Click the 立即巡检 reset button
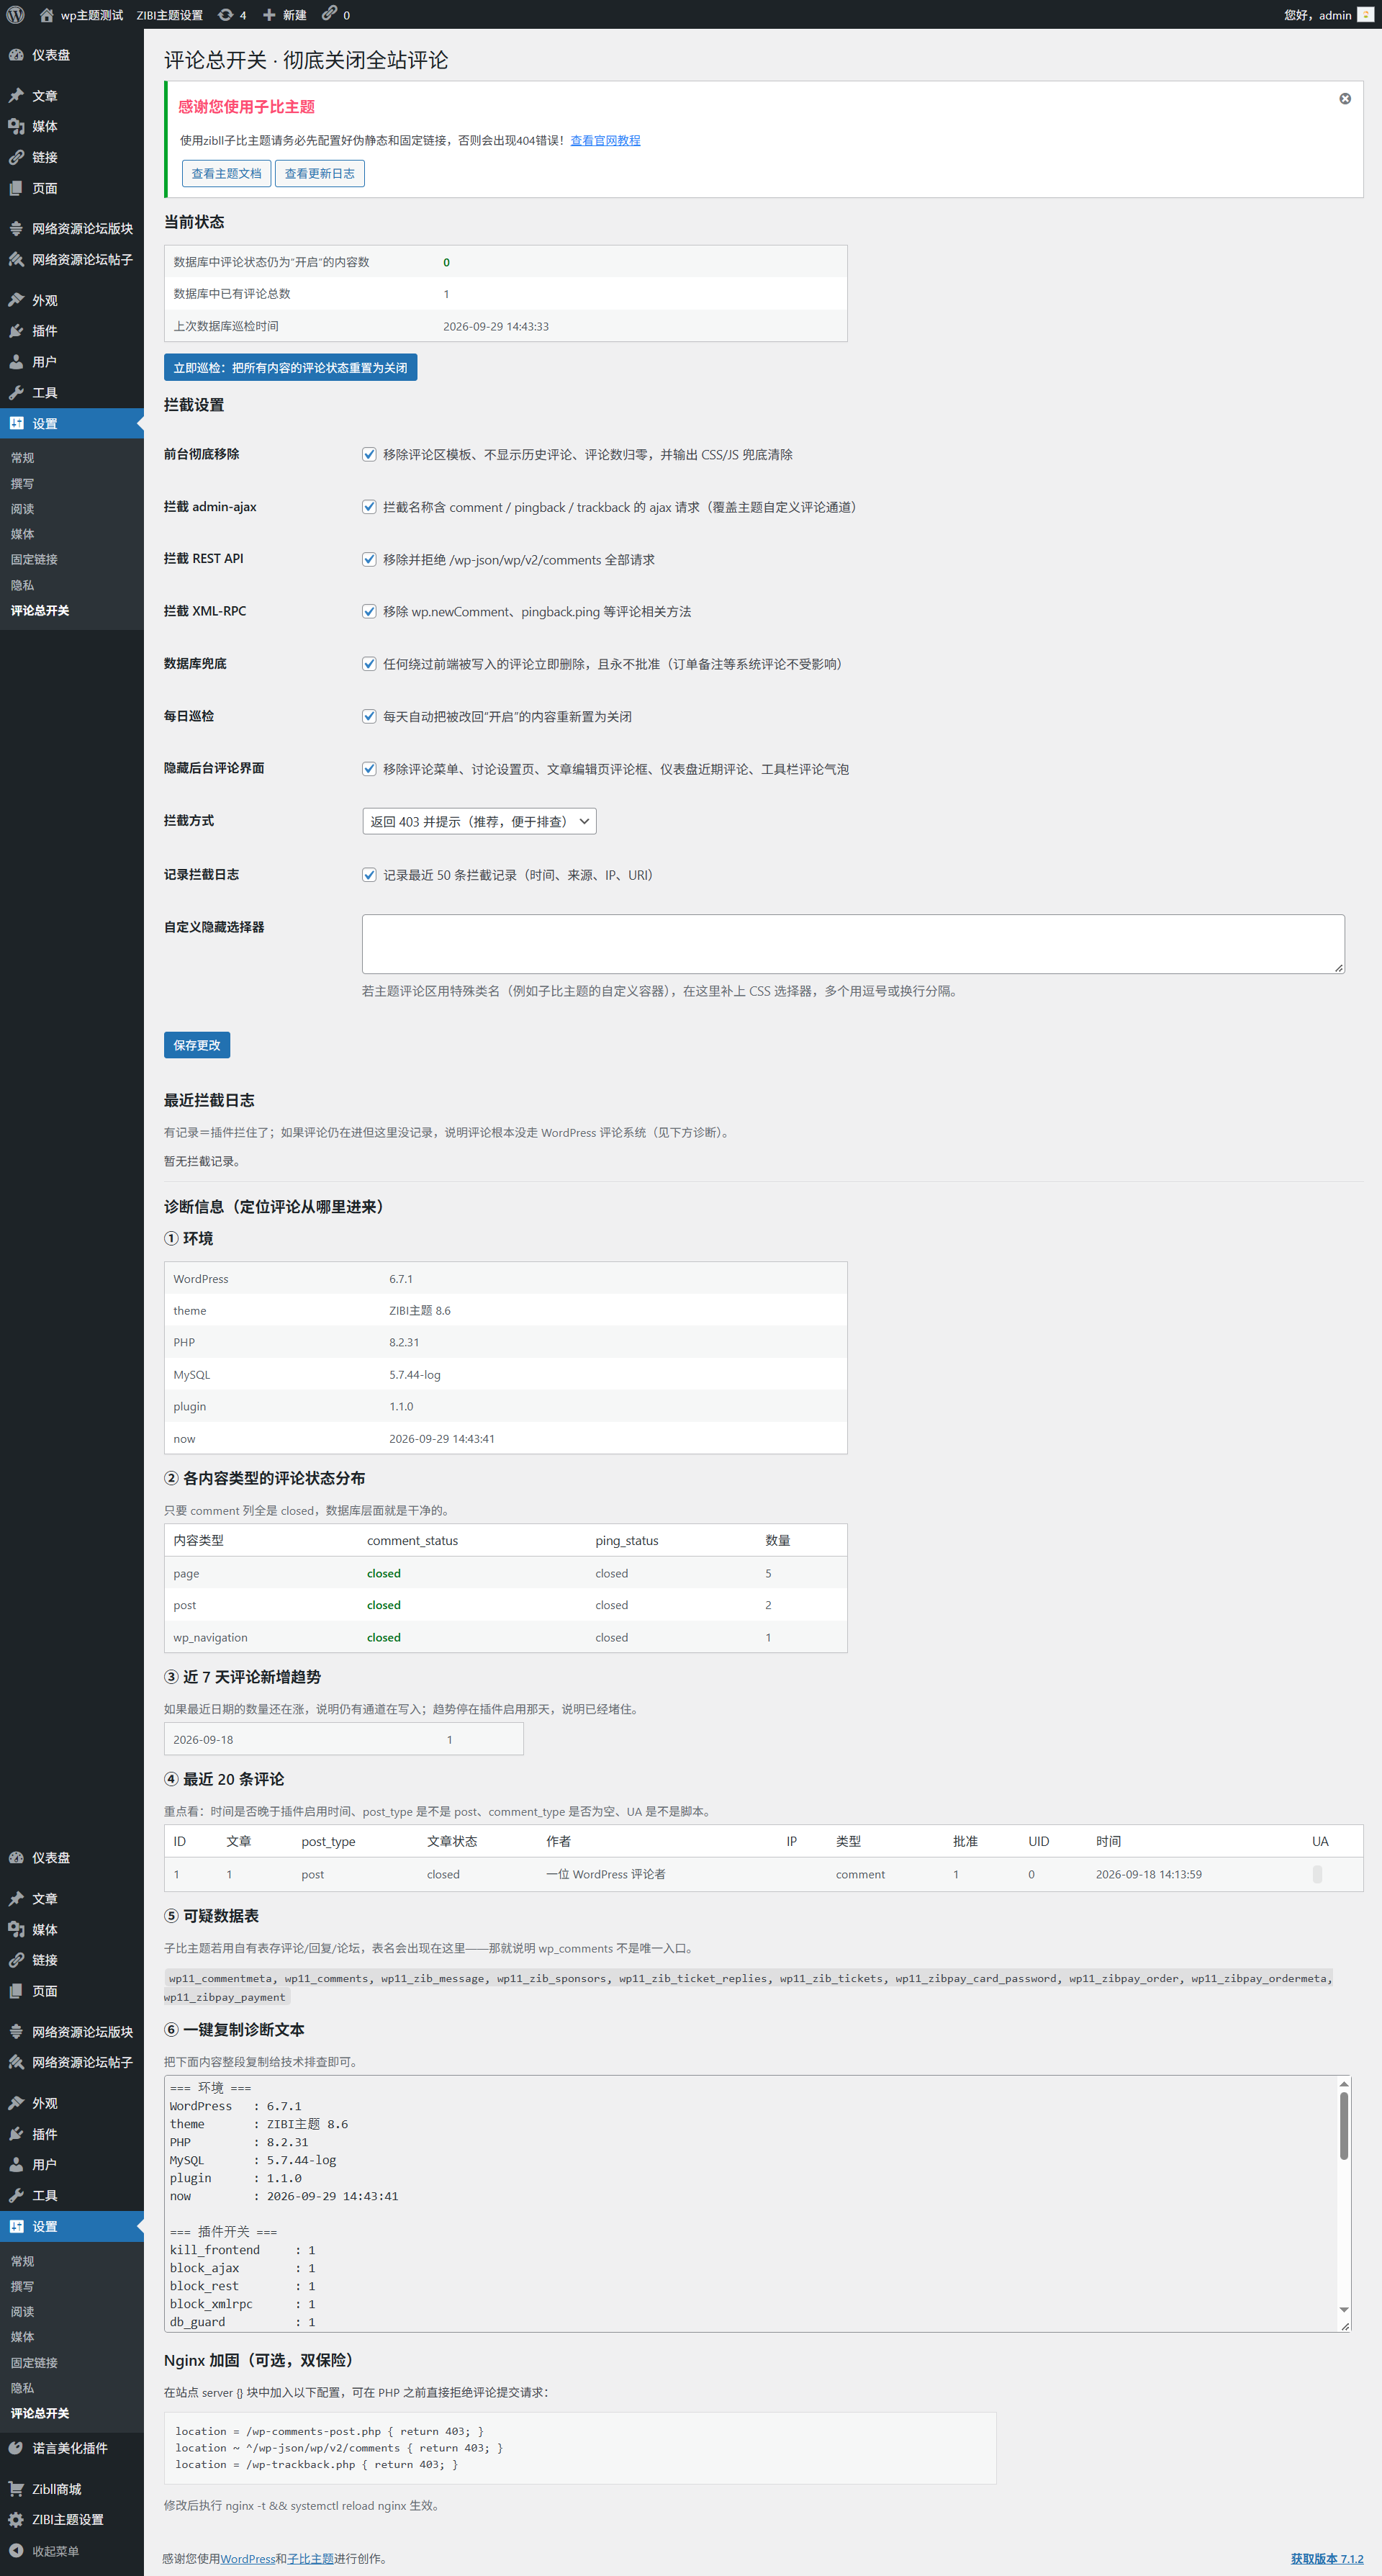The image size is (1382, 2576). pos(290,368)
